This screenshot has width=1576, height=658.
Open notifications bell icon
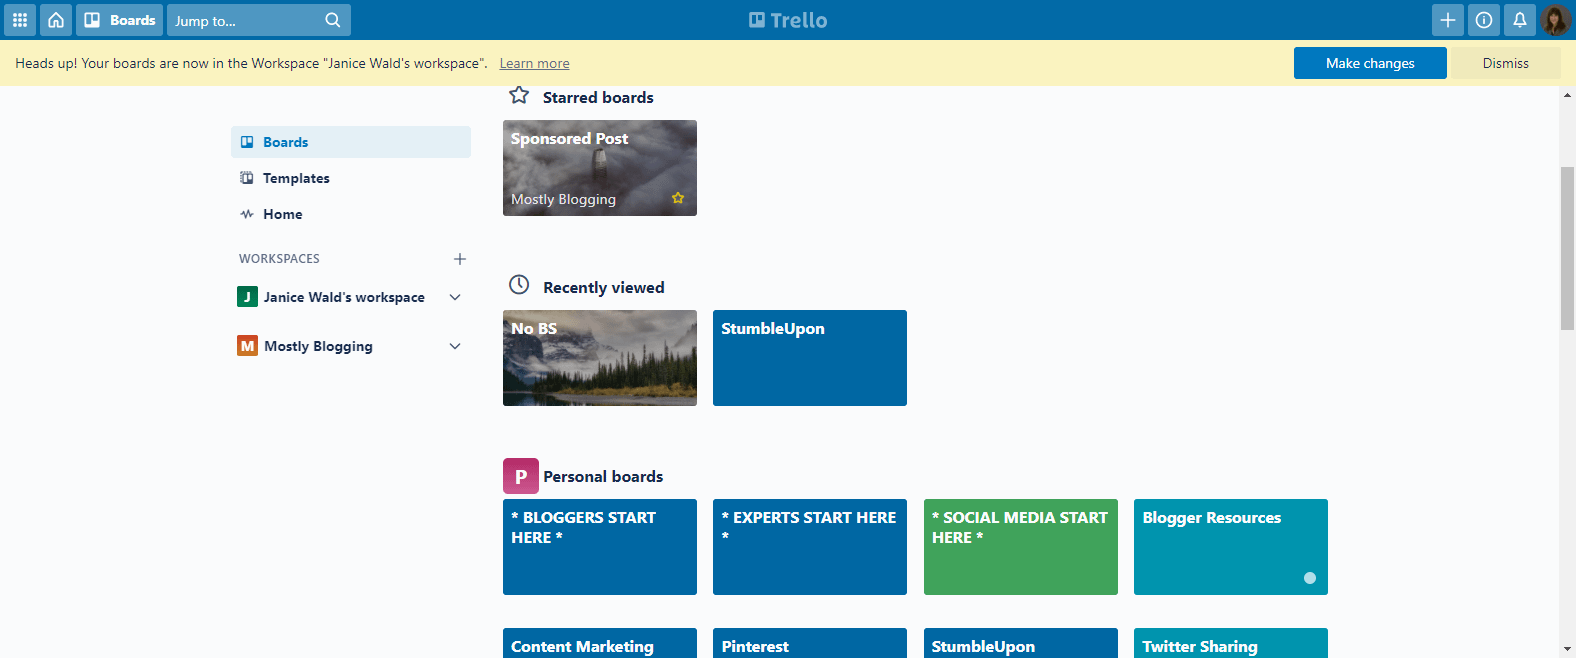point(1520,20)
